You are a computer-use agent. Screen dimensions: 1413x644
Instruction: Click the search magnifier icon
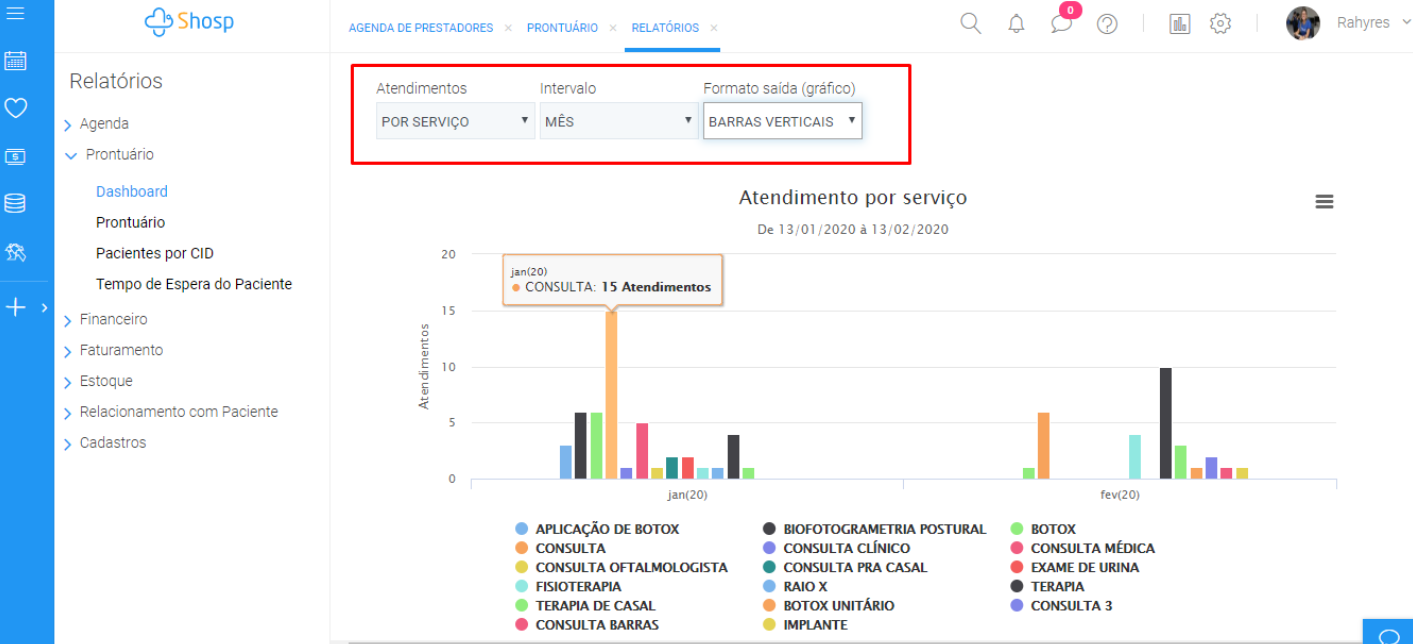coord(970,23)
